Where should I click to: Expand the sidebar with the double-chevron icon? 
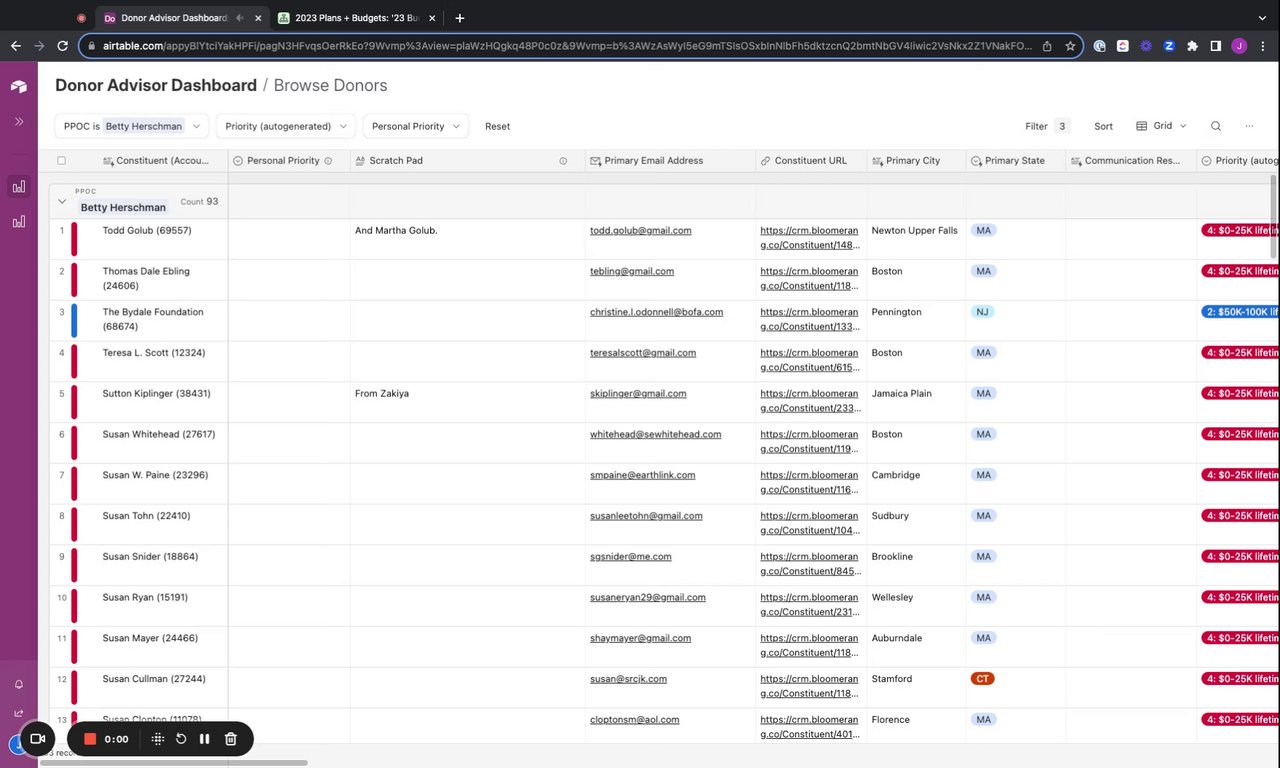coord(18,121)
